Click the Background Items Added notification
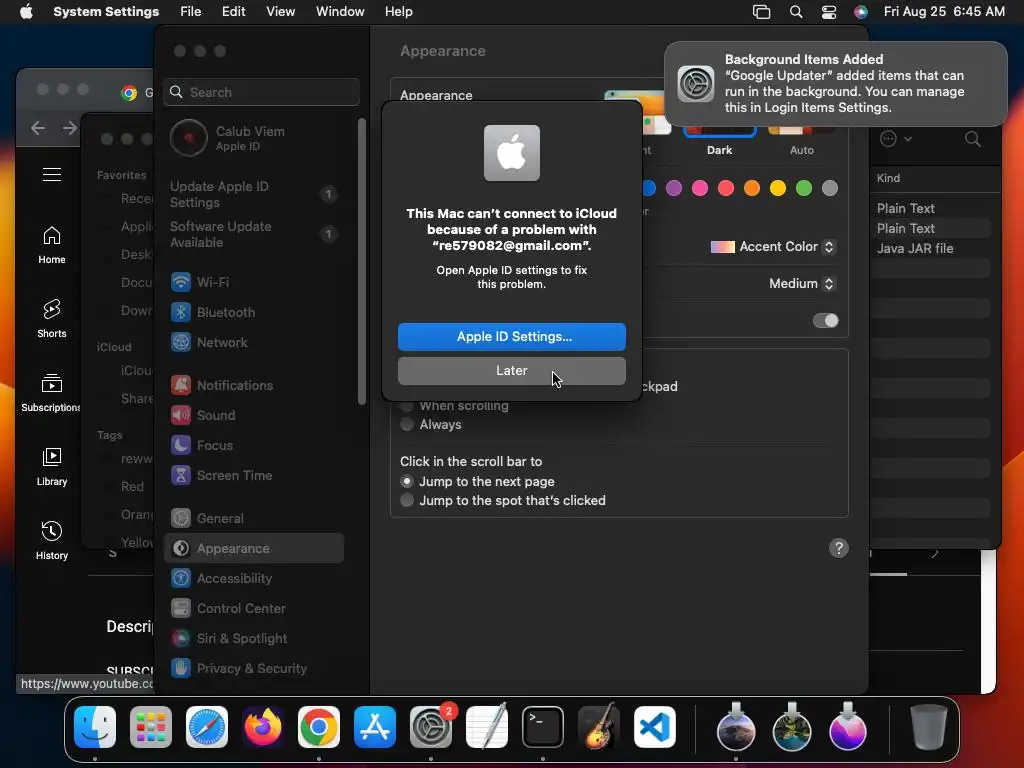Image resolution: width=1024 pixels, height=768 pixels. coord(836,84)
